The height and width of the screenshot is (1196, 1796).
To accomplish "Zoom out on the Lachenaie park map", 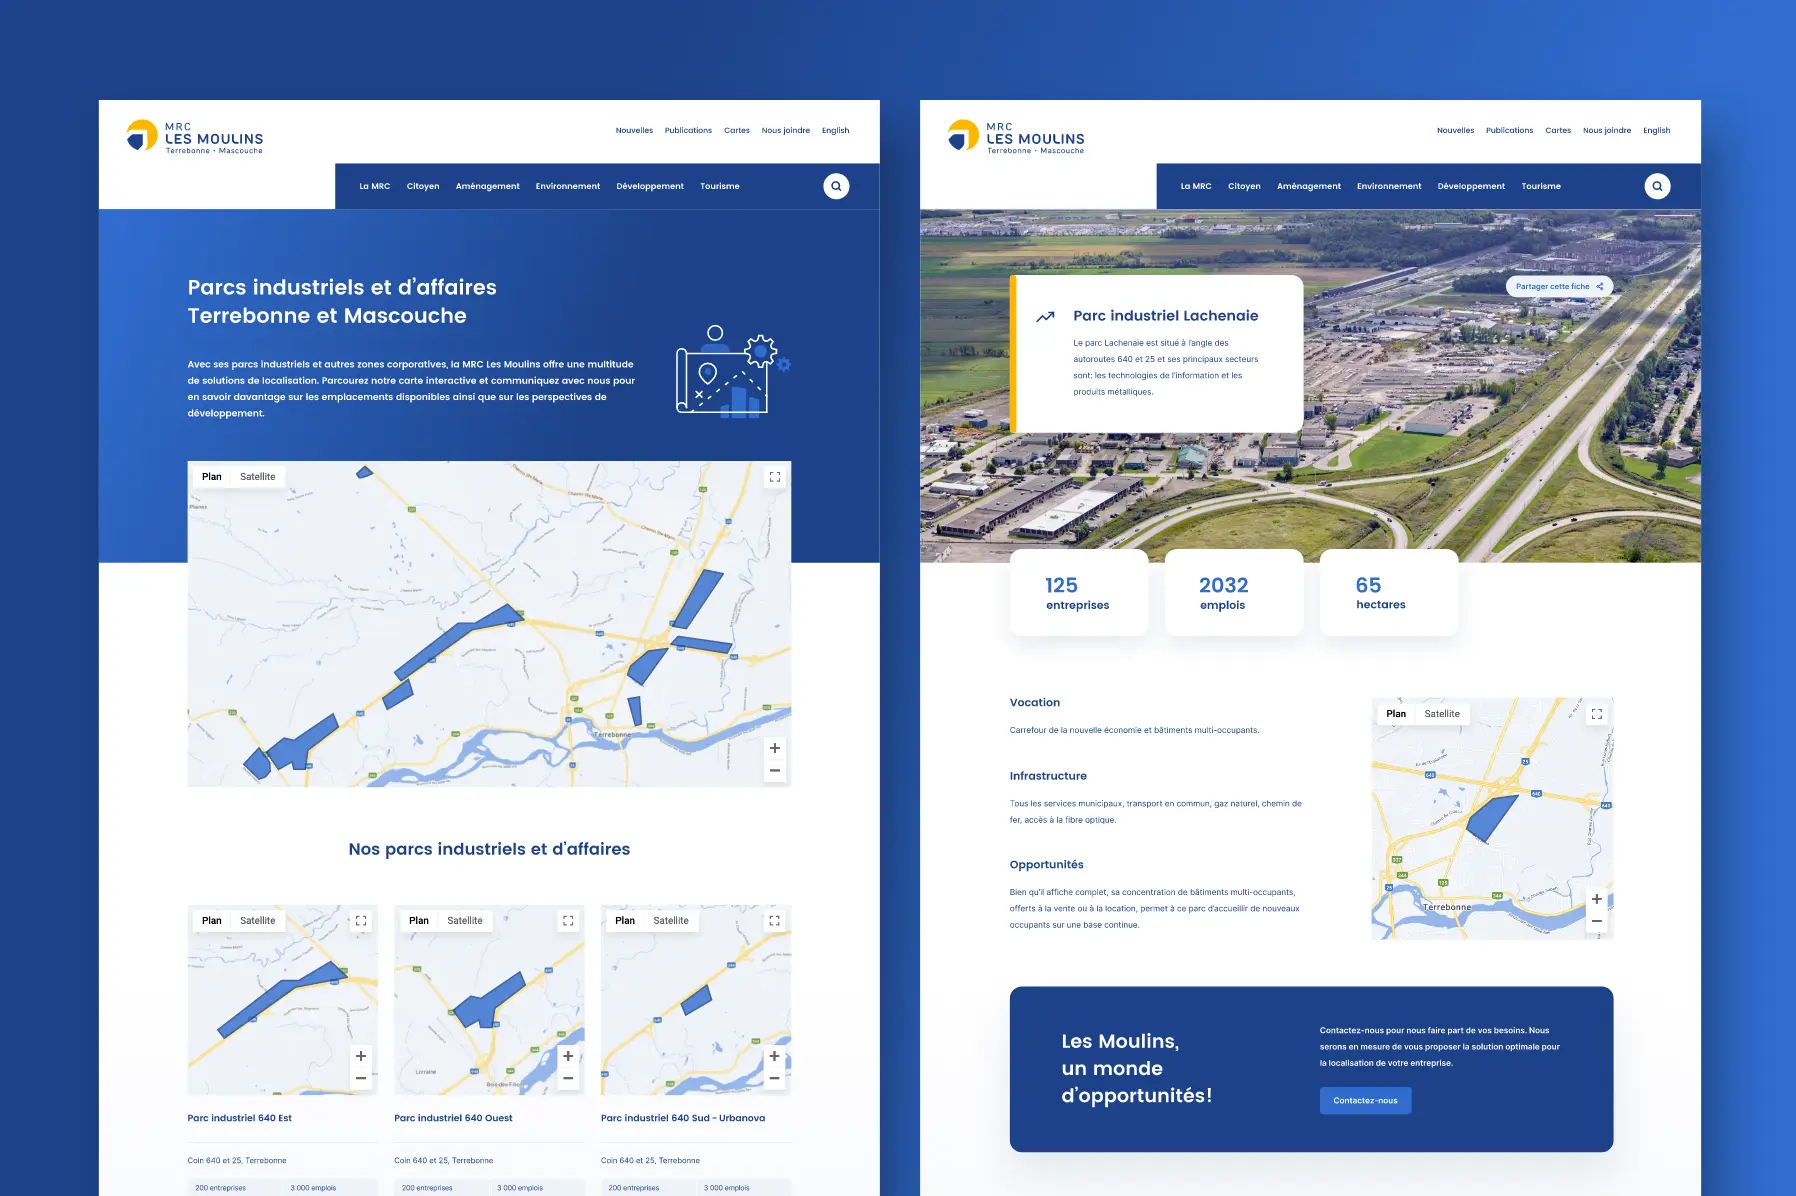I will tap(1597, 921).
